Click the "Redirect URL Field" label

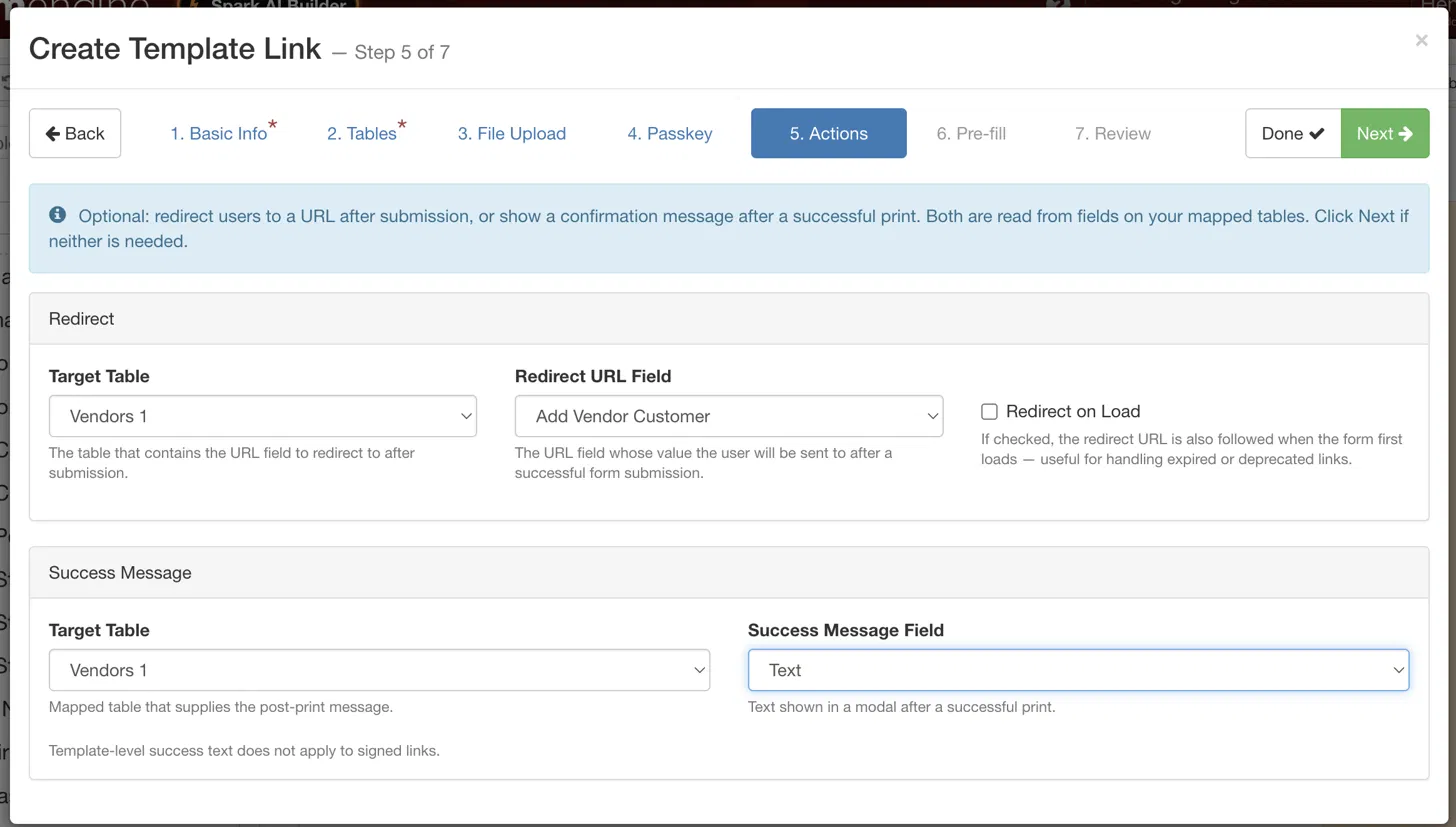[593, 376]
